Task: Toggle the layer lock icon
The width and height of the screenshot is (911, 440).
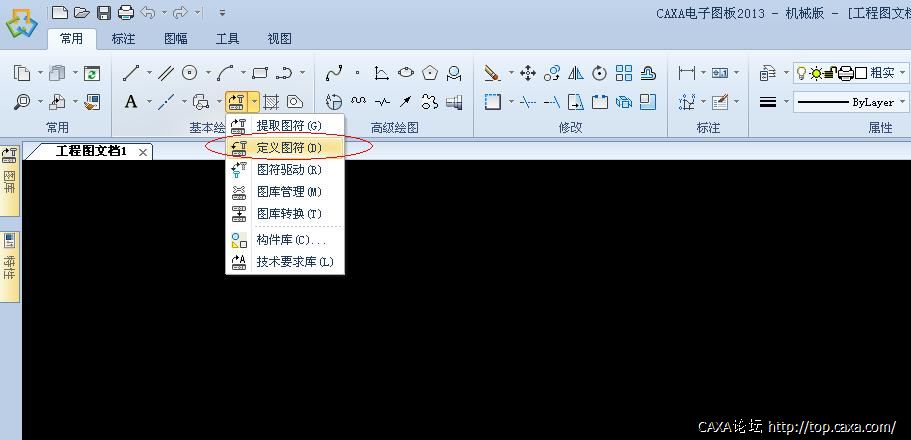Action: point(831,73)
